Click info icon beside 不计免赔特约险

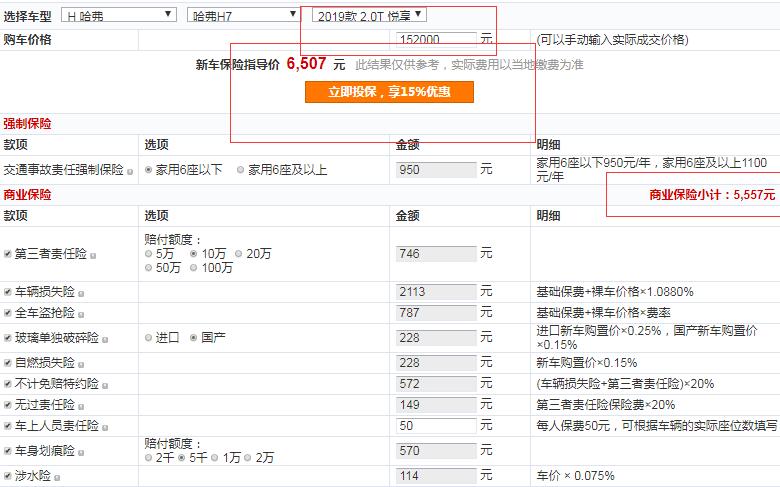[105, 386]
